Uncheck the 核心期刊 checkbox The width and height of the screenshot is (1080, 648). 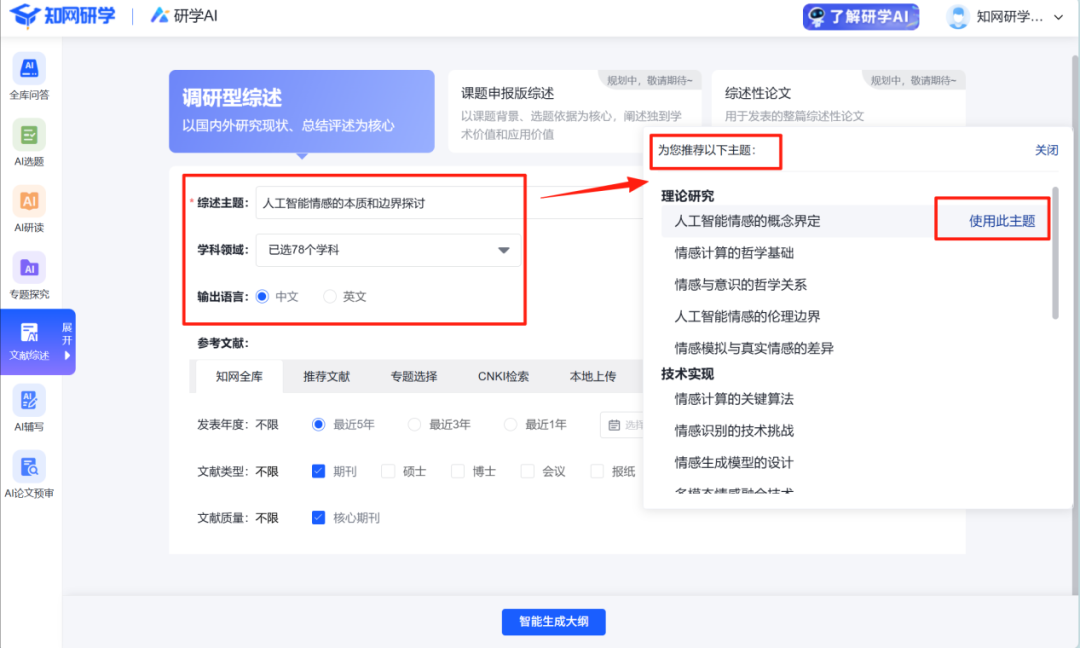pyautogui.click(x=319, y=518)
